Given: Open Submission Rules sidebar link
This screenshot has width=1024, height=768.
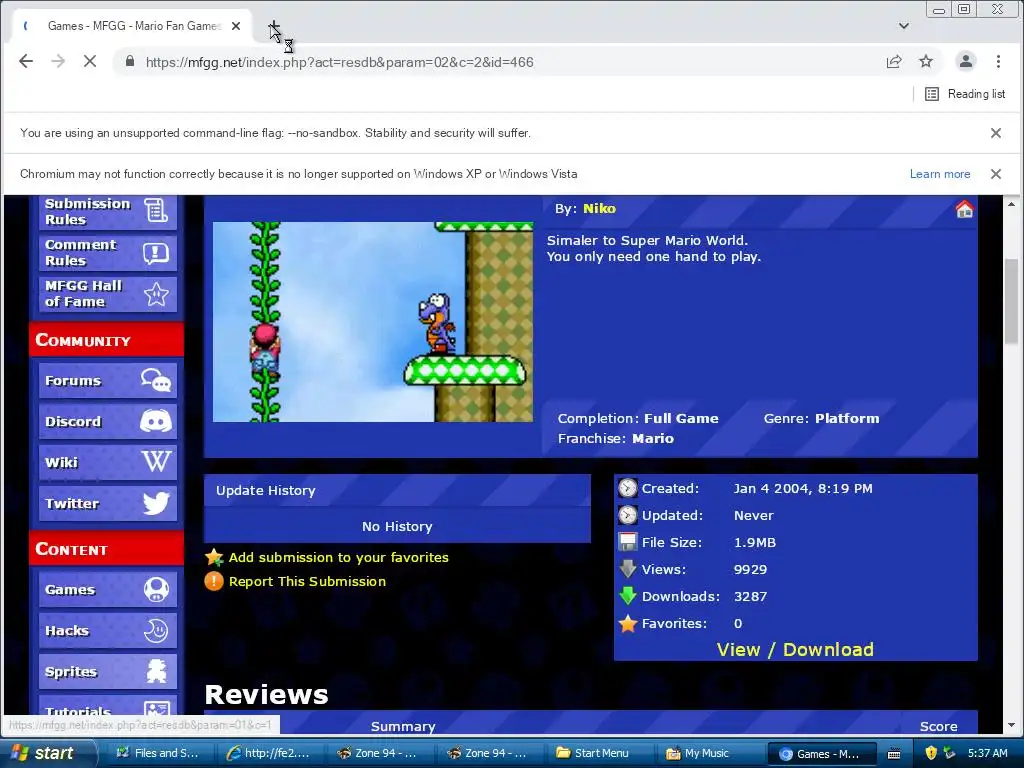Looking at the screenshot, I should pos(108,212).
